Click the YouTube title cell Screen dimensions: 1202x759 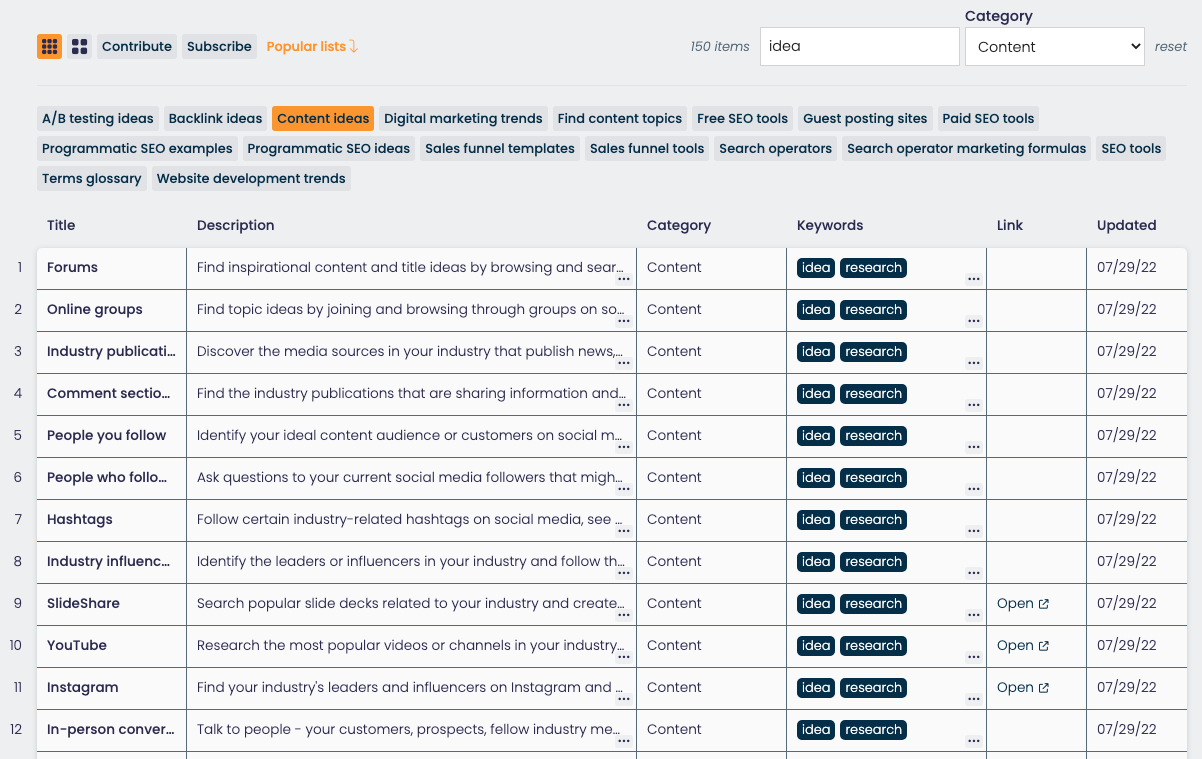[x=112, y=645]
